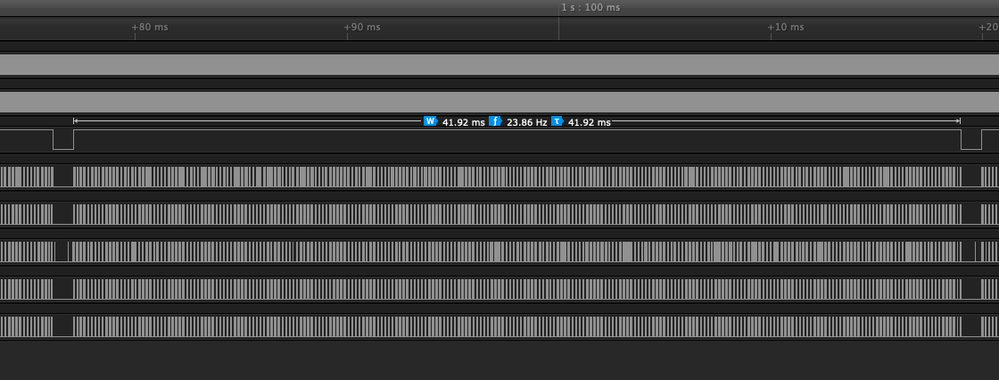Click the +80 ms timeline tick label
Screen dimensions: 999x380
click(150, 27)
